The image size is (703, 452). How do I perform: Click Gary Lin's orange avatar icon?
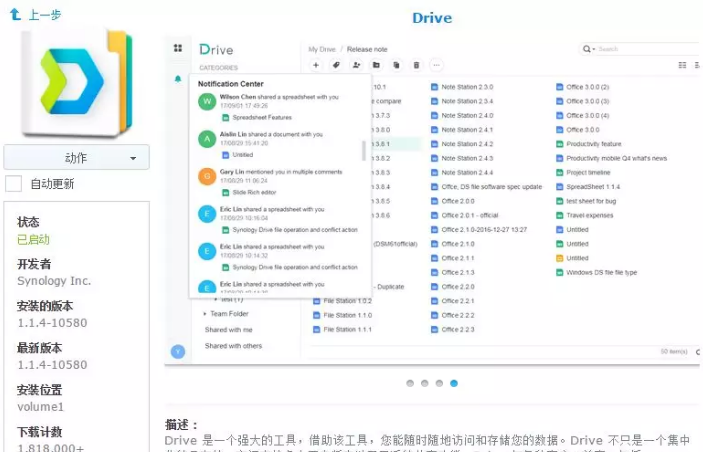(207, 176)
